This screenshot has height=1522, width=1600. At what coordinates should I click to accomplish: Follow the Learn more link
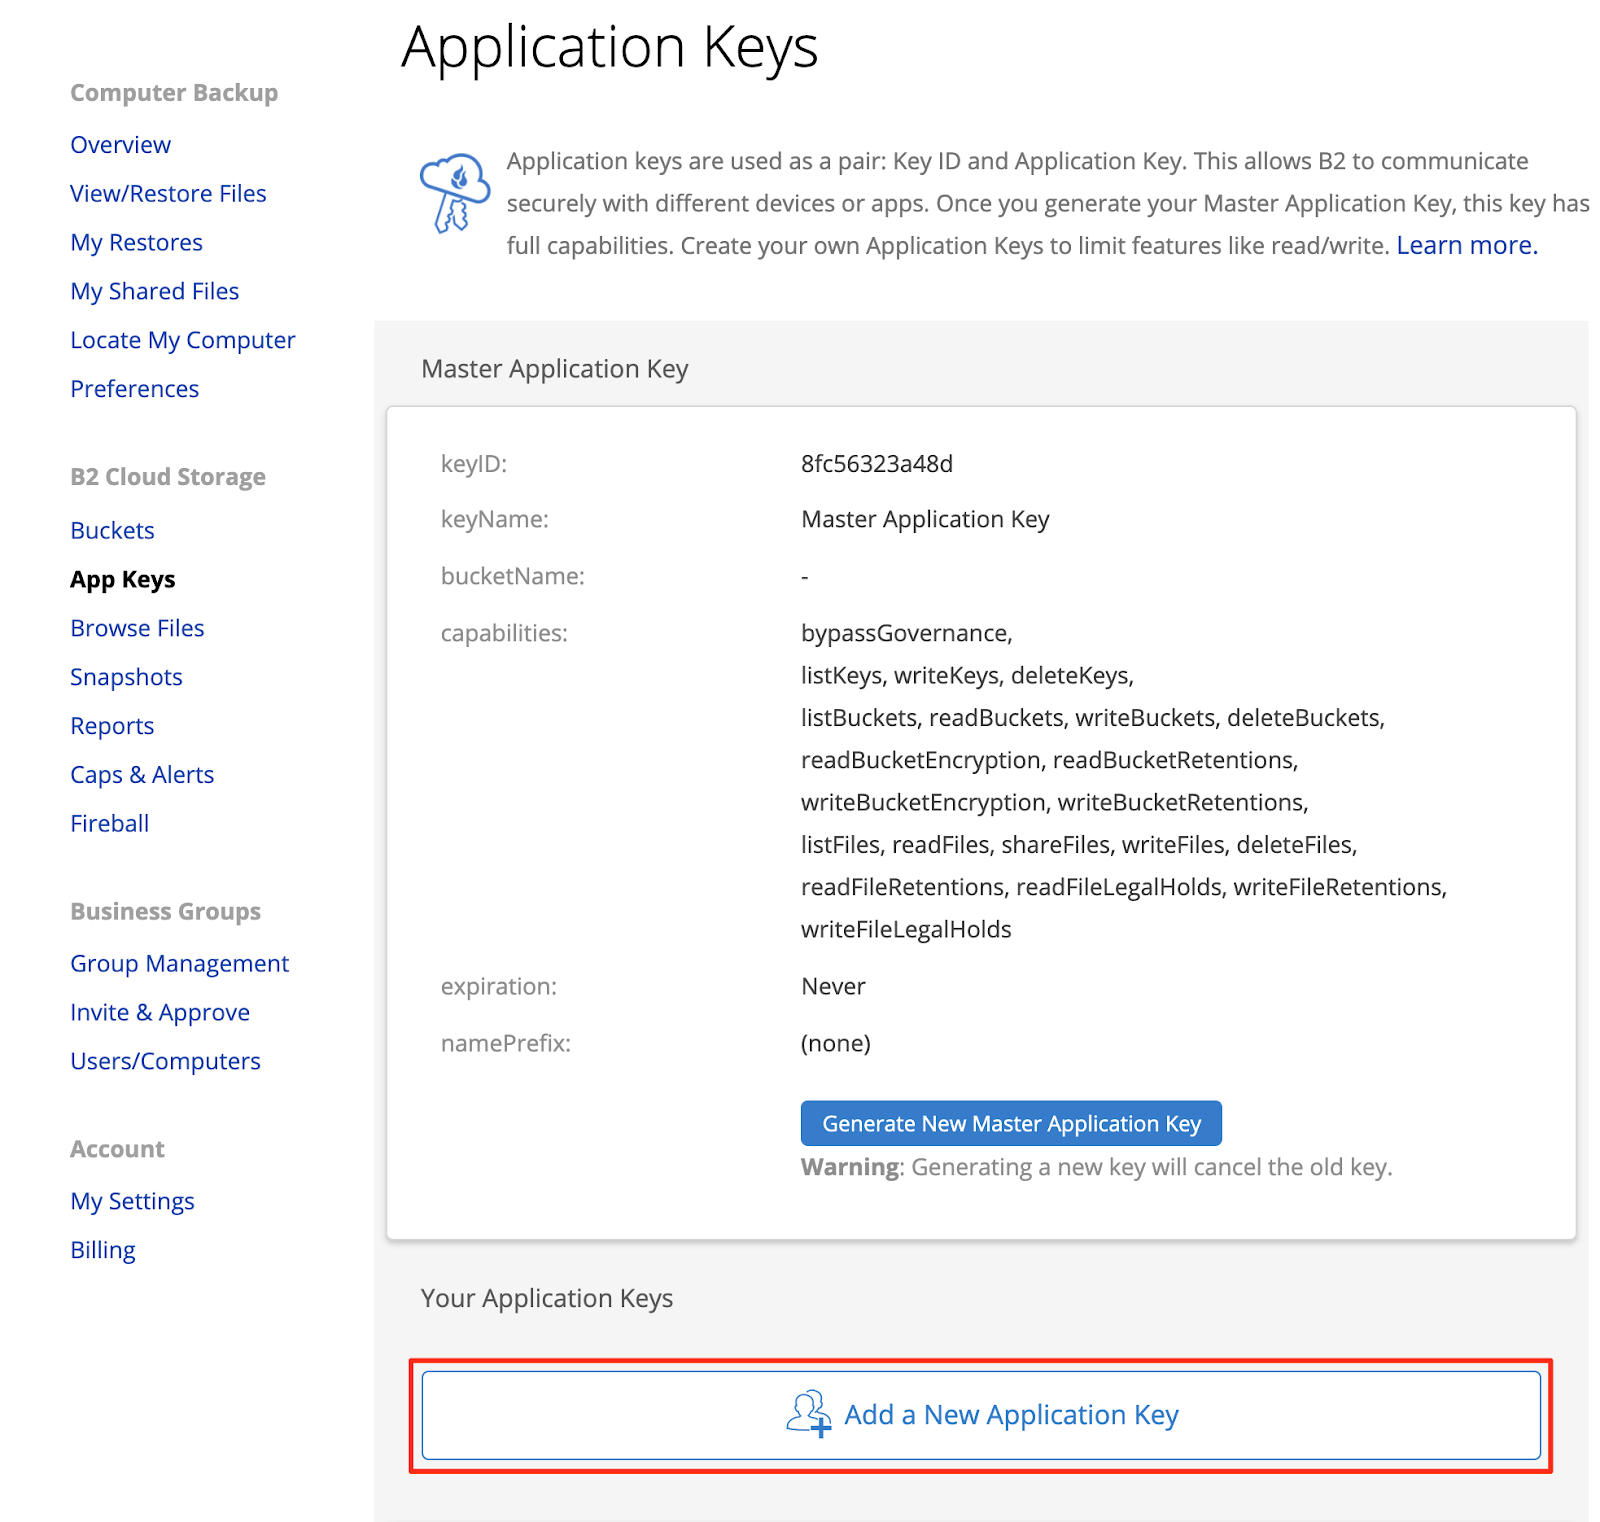tap(1467, 246)
